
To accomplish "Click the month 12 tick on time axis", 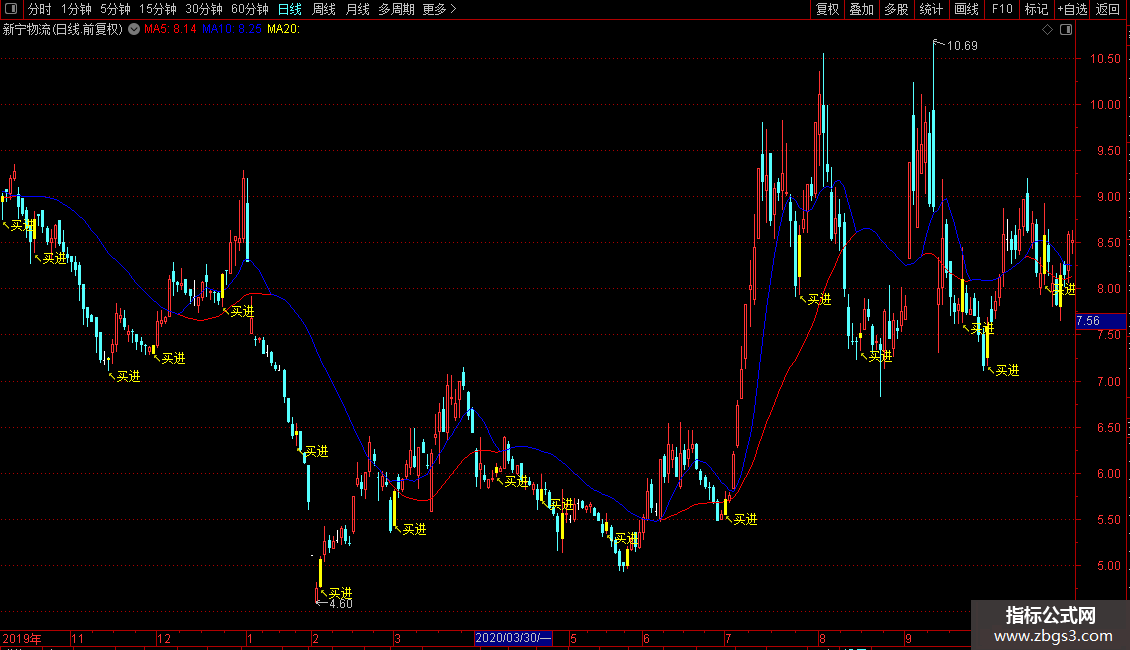I will (164, 638).
